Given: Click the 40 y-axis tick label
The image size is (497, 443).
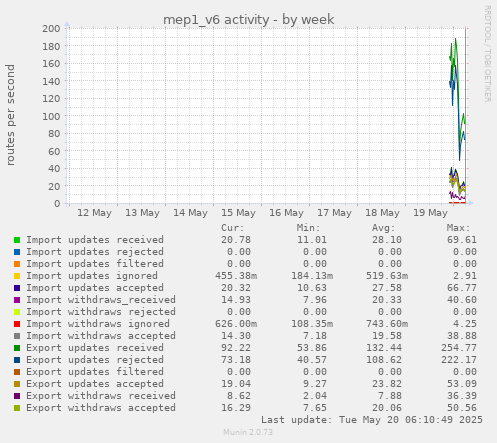Looking at the screenshot, I should tap(54, 169).
